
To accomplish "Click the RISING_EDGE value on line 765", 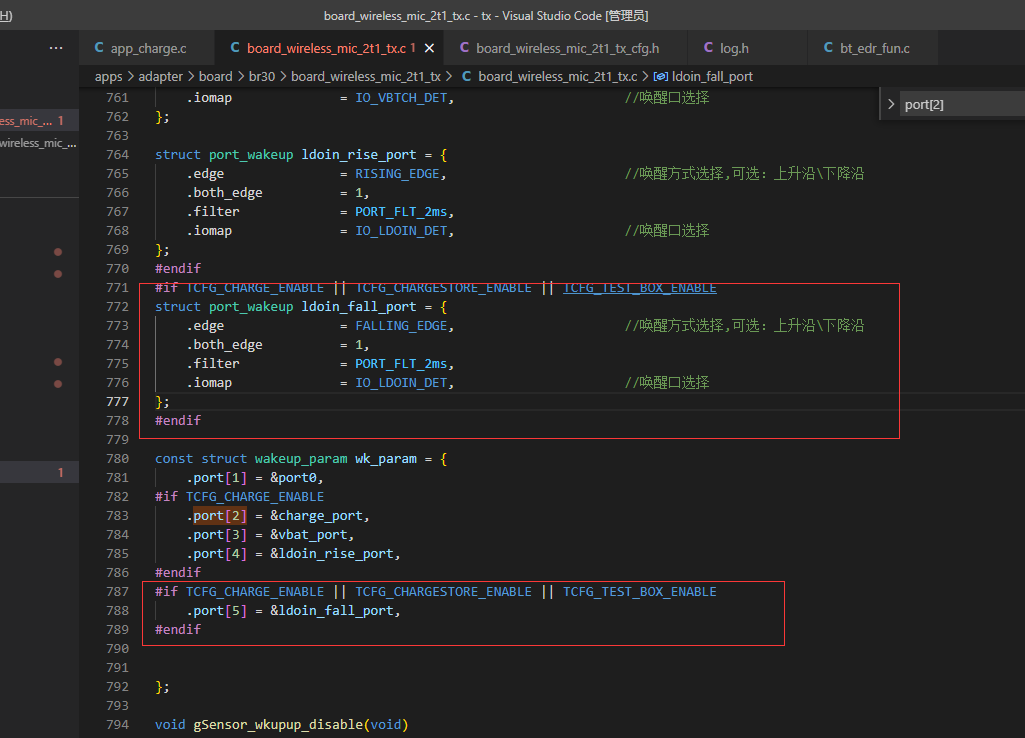I will tap(397, 174).
